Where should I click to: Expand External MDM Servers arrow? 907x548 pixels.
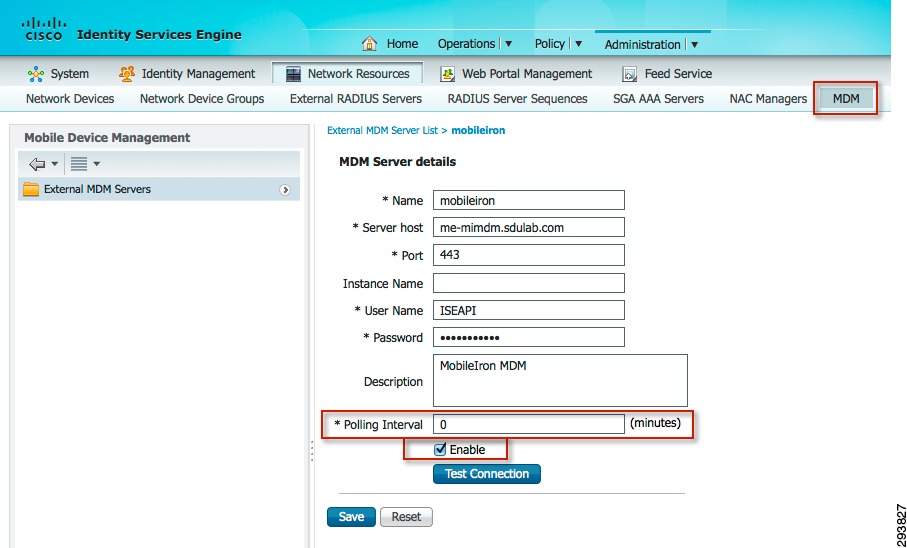click(285, 190)
